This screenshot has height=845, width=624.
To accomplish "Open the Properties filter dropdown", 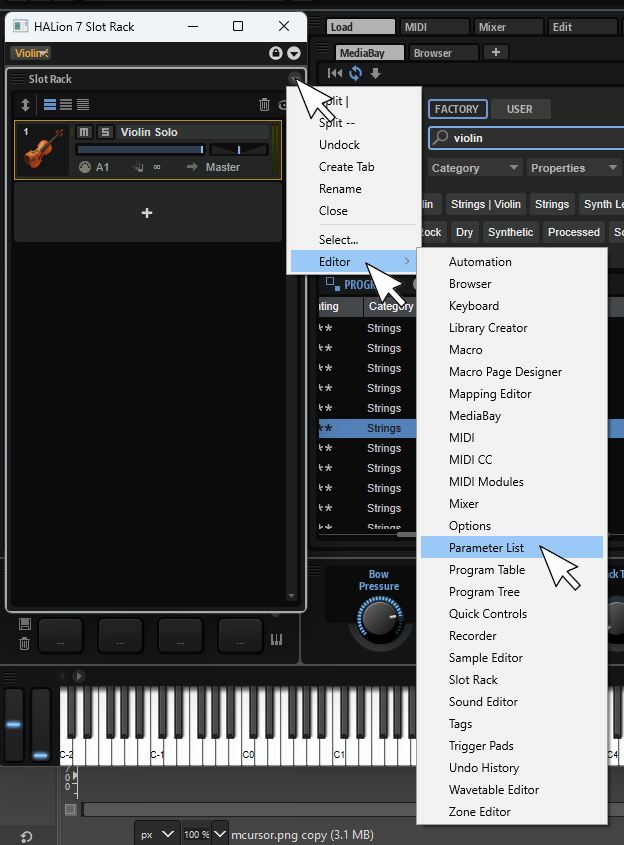I will (574, 168).
